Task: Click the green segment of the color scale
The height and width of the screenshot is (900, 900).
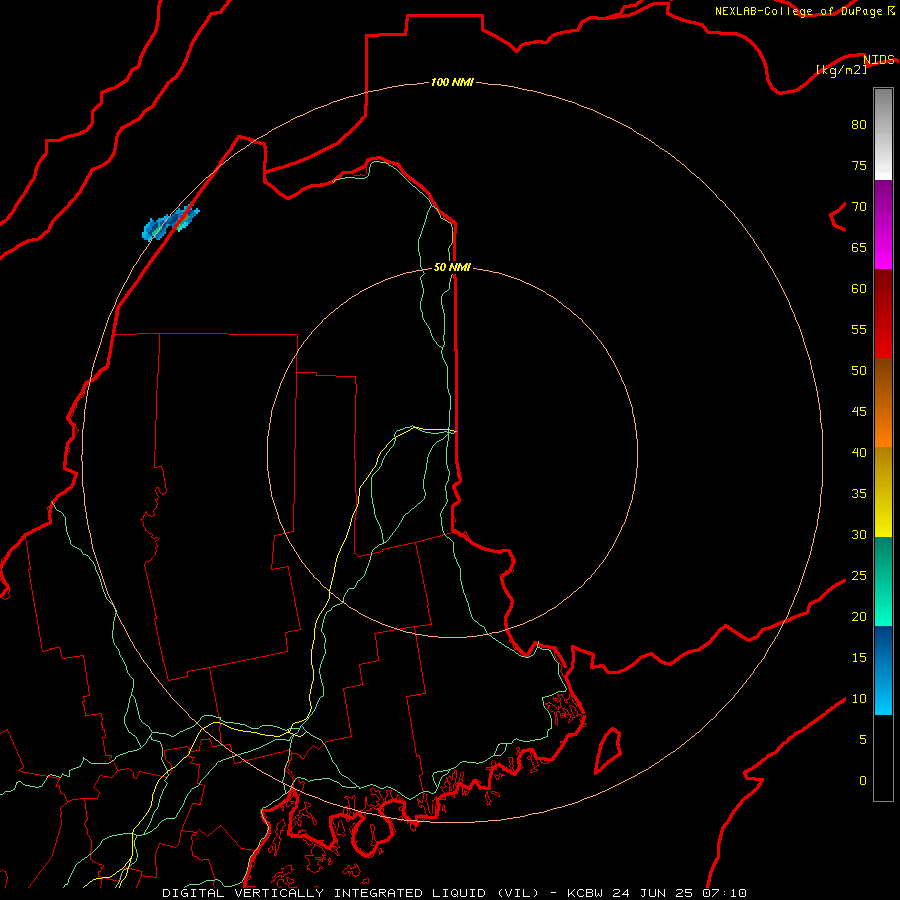Action: (883, 581)
